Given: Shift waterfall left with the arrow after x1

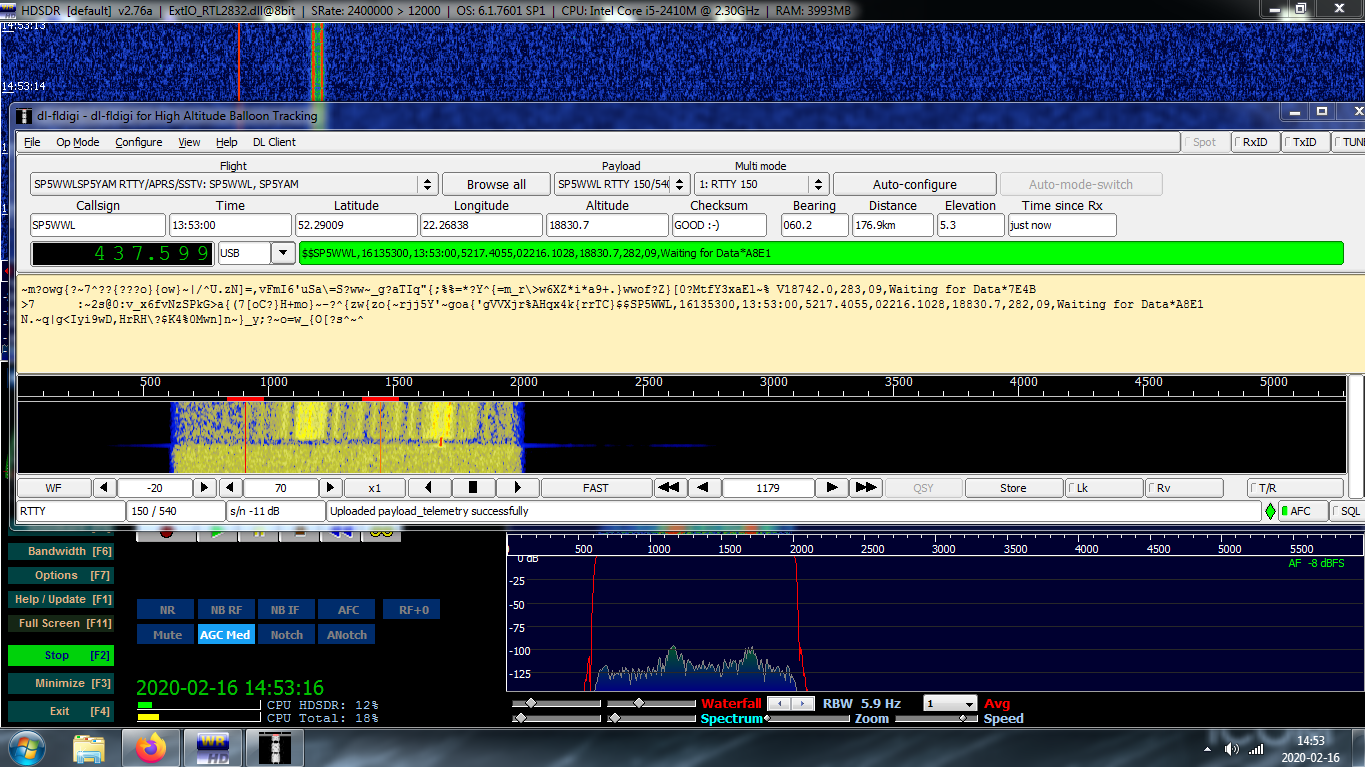Looking at the screenshot, I should [x=430, y=488].
